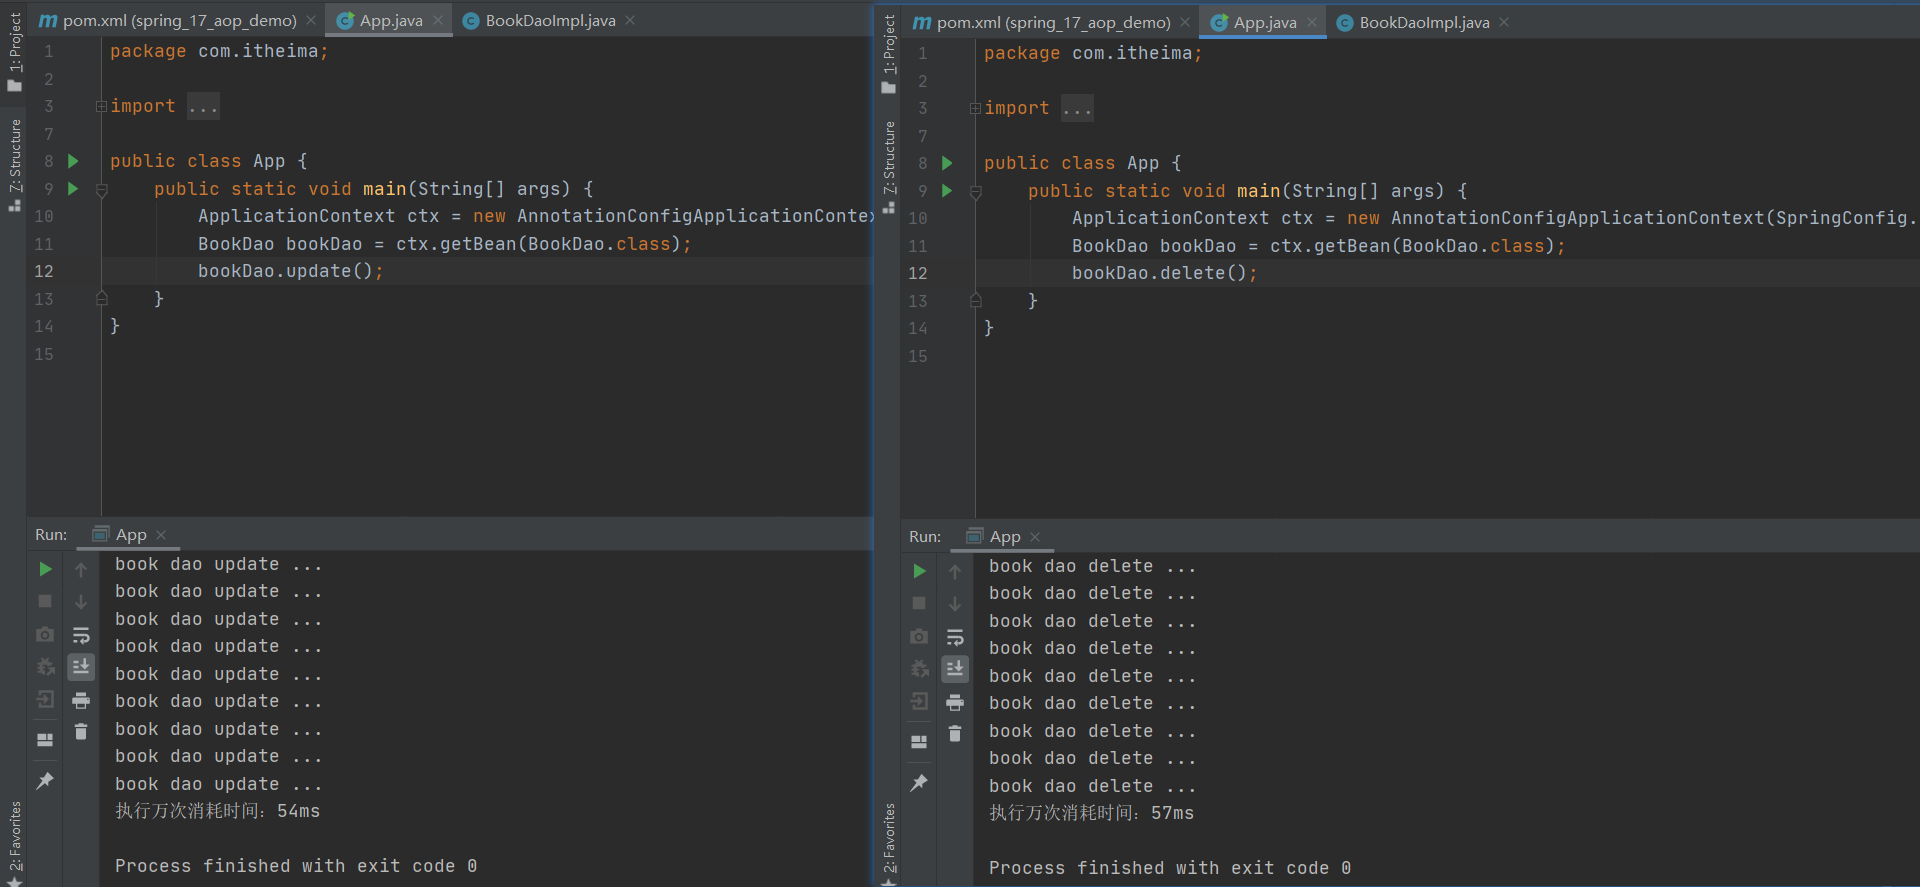Open the 2: Favorites tool window in right IDE
Image resolution: width=1920 pixels, height=887 pixels.
[x=888, y=845]
